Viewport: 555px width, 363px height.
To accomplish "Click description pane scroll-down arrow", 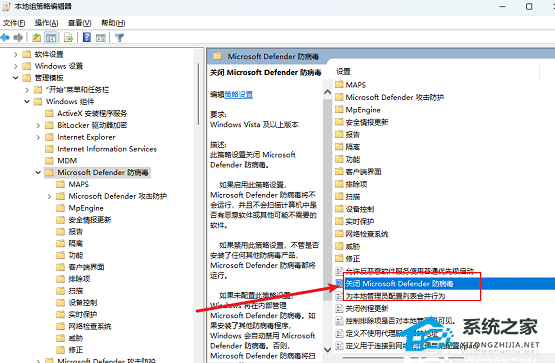I will point(328,350).
